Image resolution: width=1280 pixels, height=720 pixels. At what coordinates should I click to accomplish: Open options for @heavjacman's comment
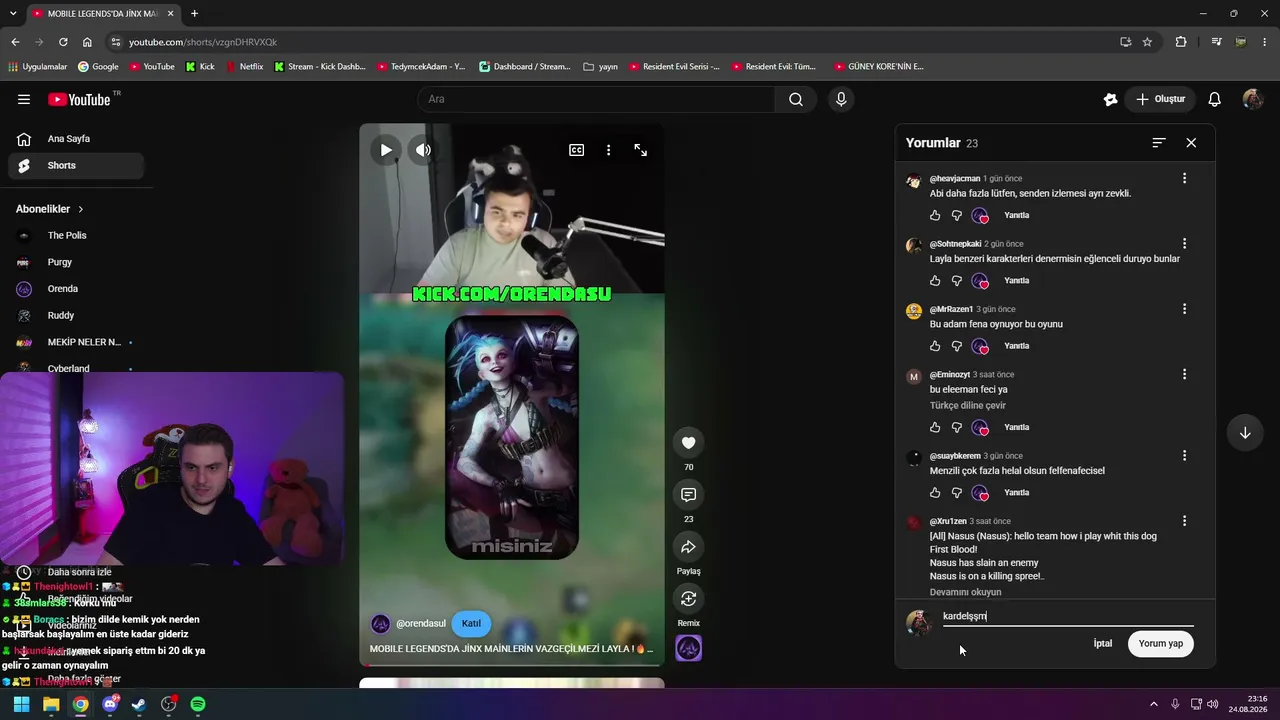1184,178
